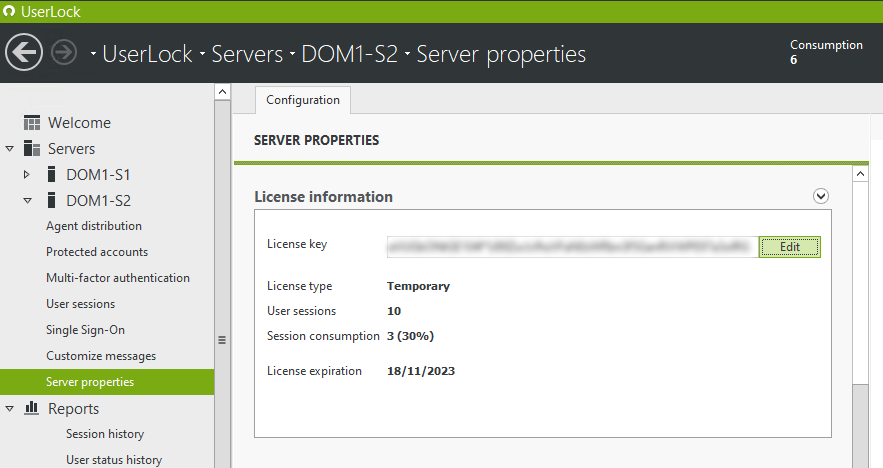The image size is (883, 468).
Task: Select the highlighted Server properties item
Action: tap(107, 382)
